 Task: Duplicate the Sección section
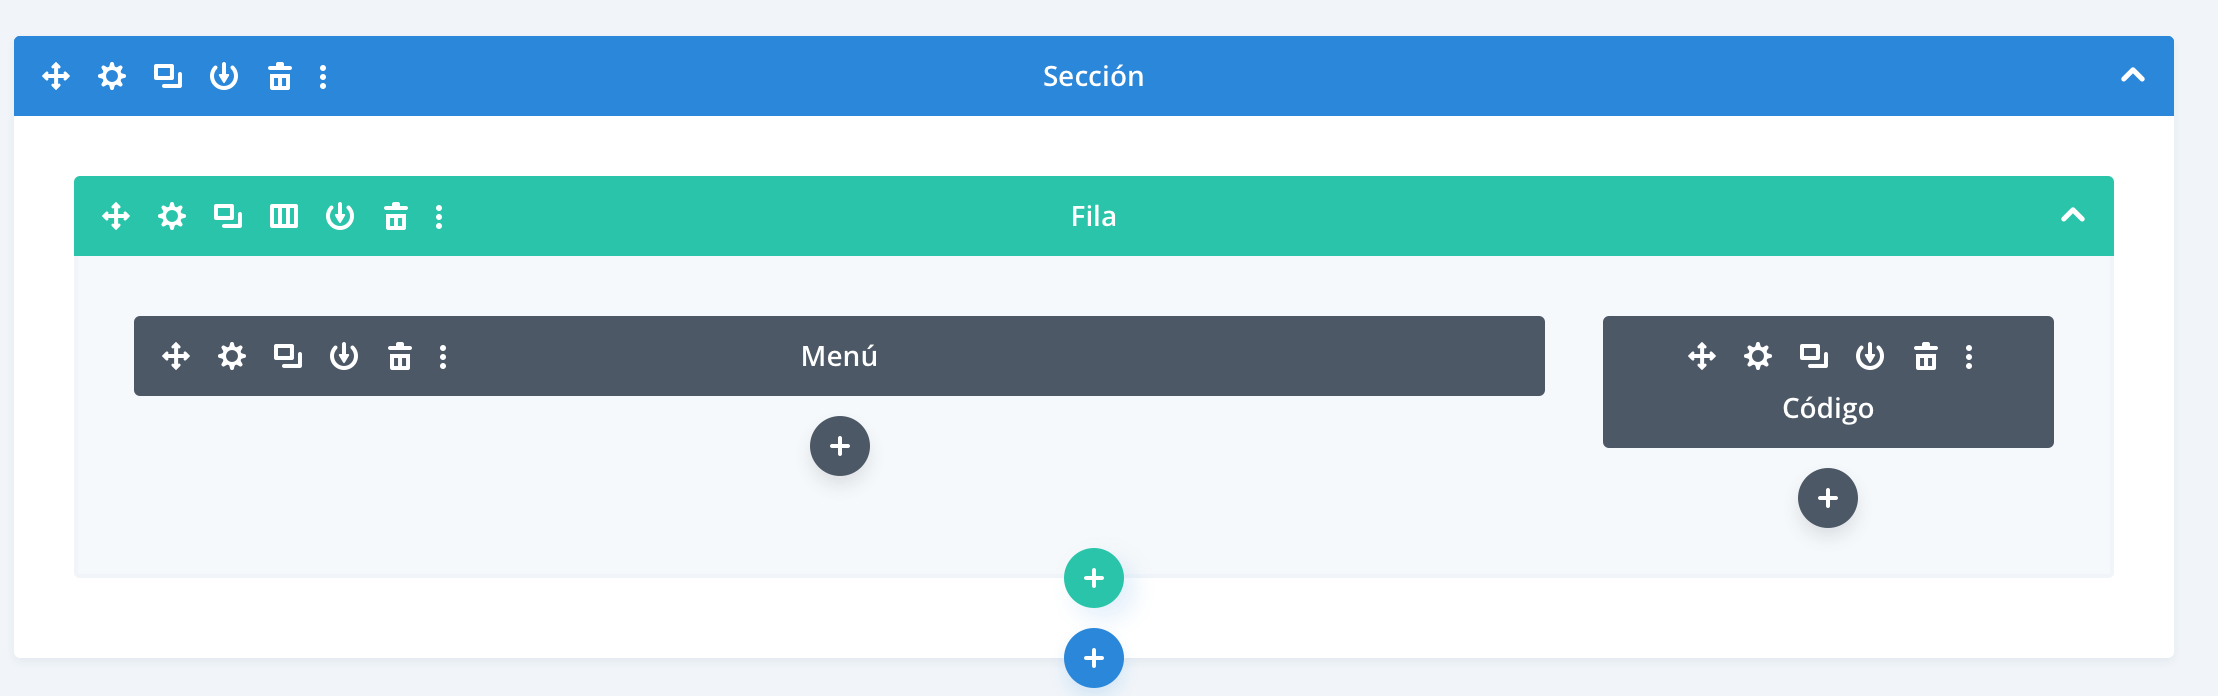tap(168, 76)
